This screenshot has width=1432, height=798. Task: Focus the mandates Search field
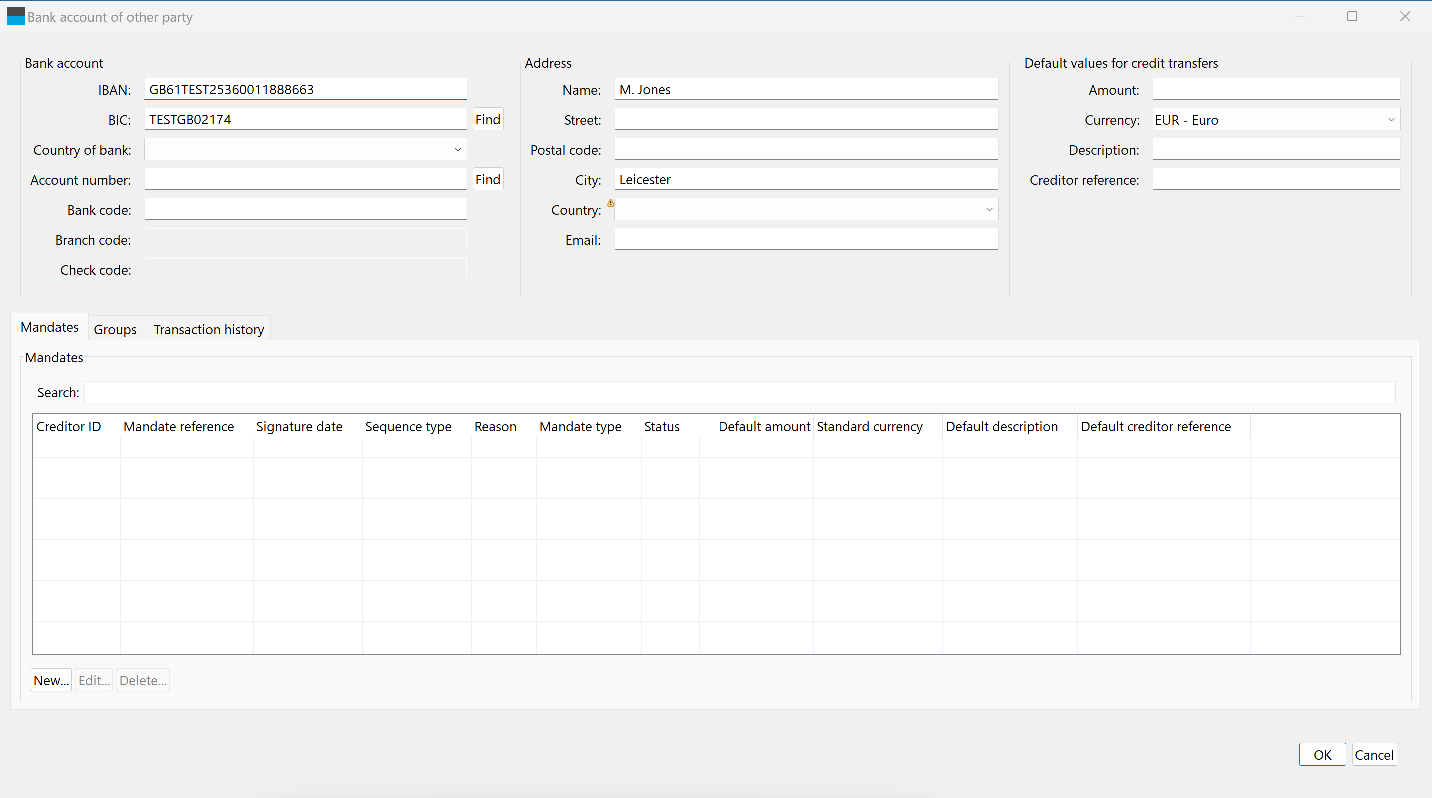(739, 393)
